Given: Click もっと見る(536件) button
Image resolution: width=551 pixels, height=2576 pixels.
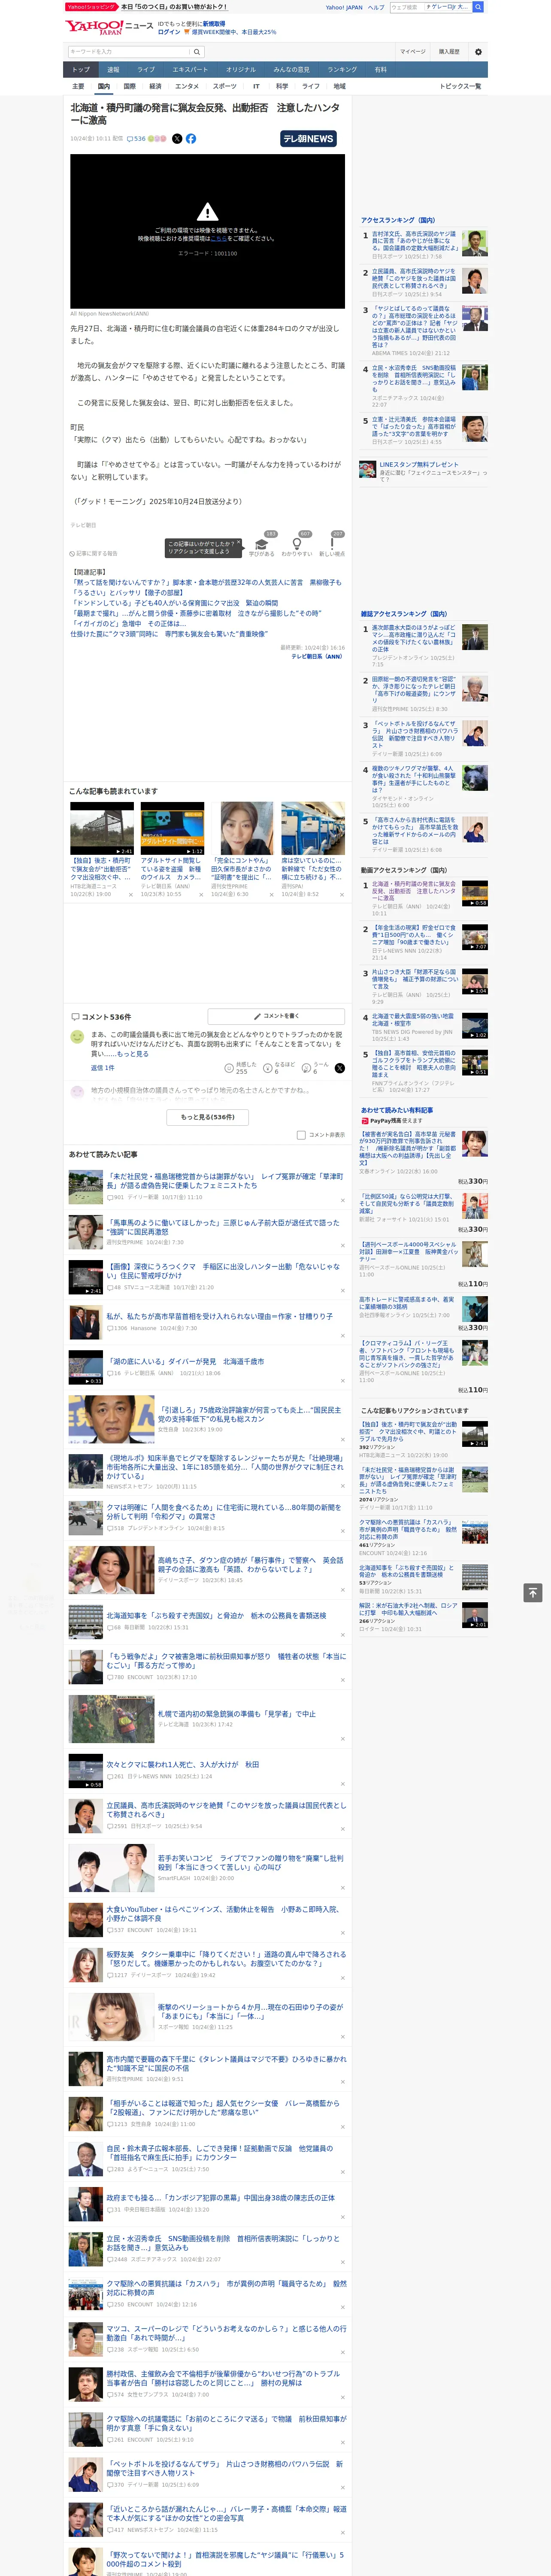Looking at the screenshot, I should click(x=208, y=1117).
